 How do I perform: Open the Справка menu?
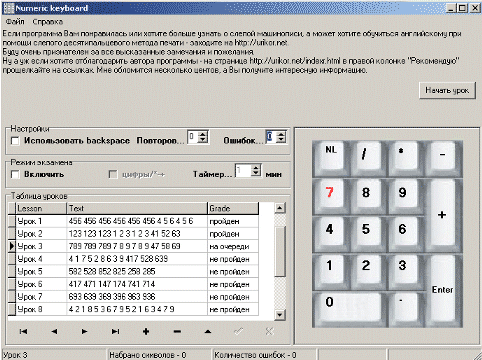pyautogui.click(x=48, y=22)
